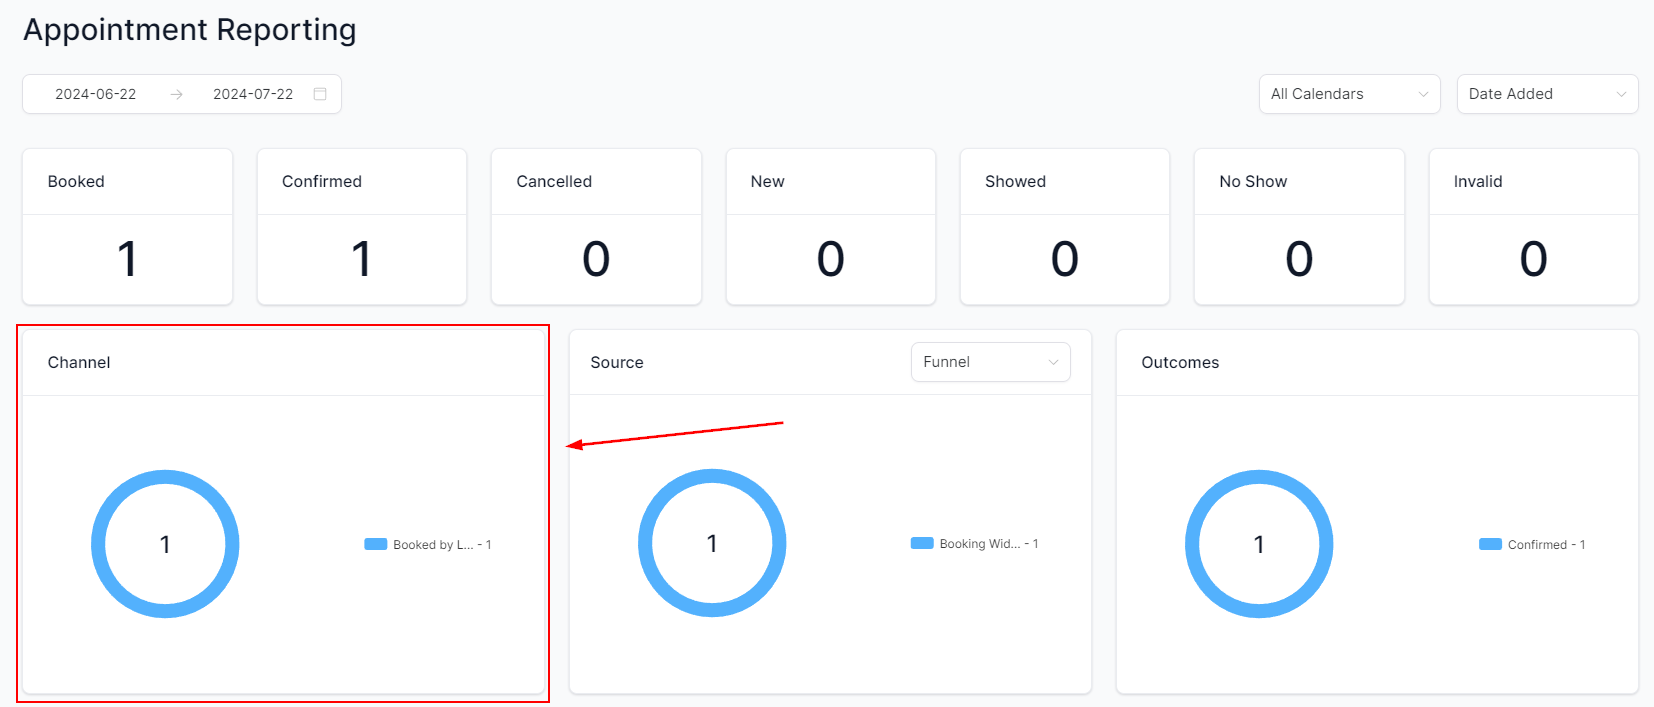Click the end date 2024-07-22 field
1654x707 pixels.
(x=253, y=94)
